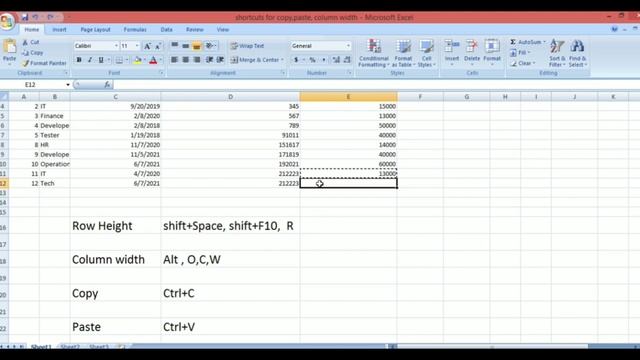
Task: Click the Paste clipboard icon
Action: click(9, 47)
